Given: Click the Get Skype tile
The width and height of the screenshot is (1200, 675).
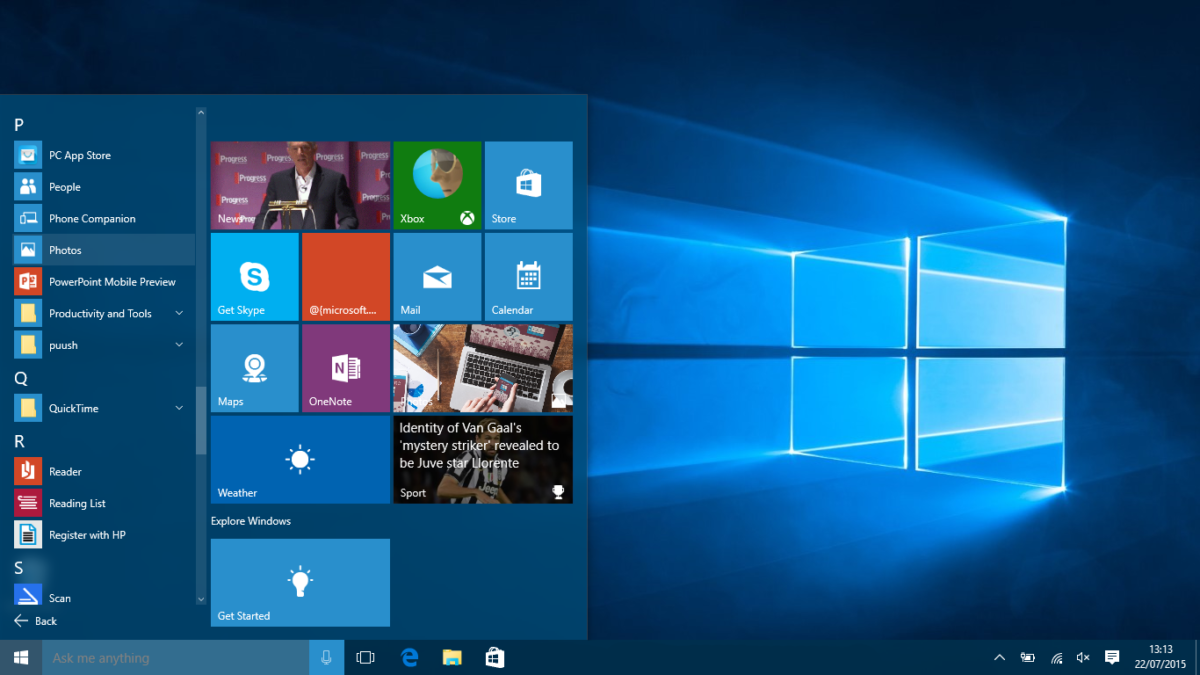Looking at the screenshot, I should (254, 276).
